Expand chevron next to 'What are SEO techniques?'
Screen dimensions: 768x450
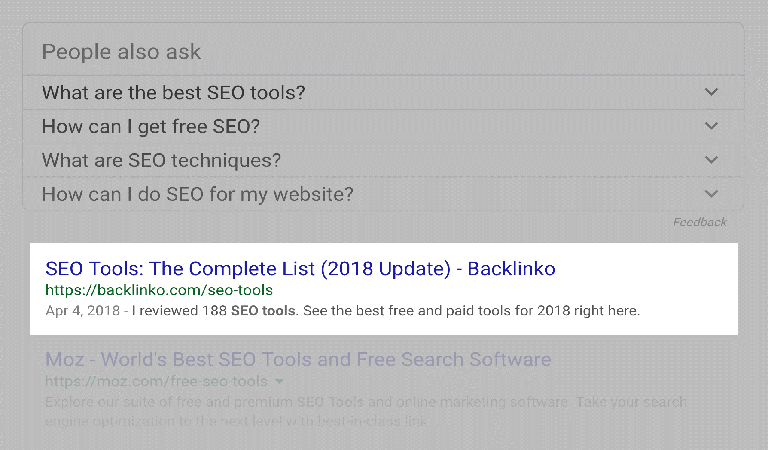pyautogui.click(x=711, y=160)
